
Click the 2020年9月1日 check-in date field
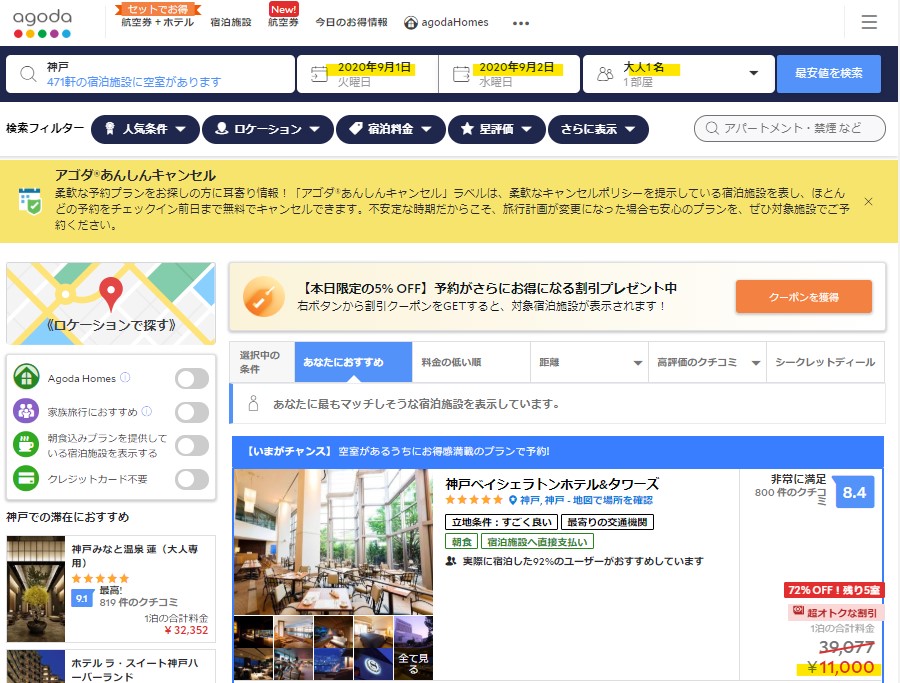click(367, 73)
